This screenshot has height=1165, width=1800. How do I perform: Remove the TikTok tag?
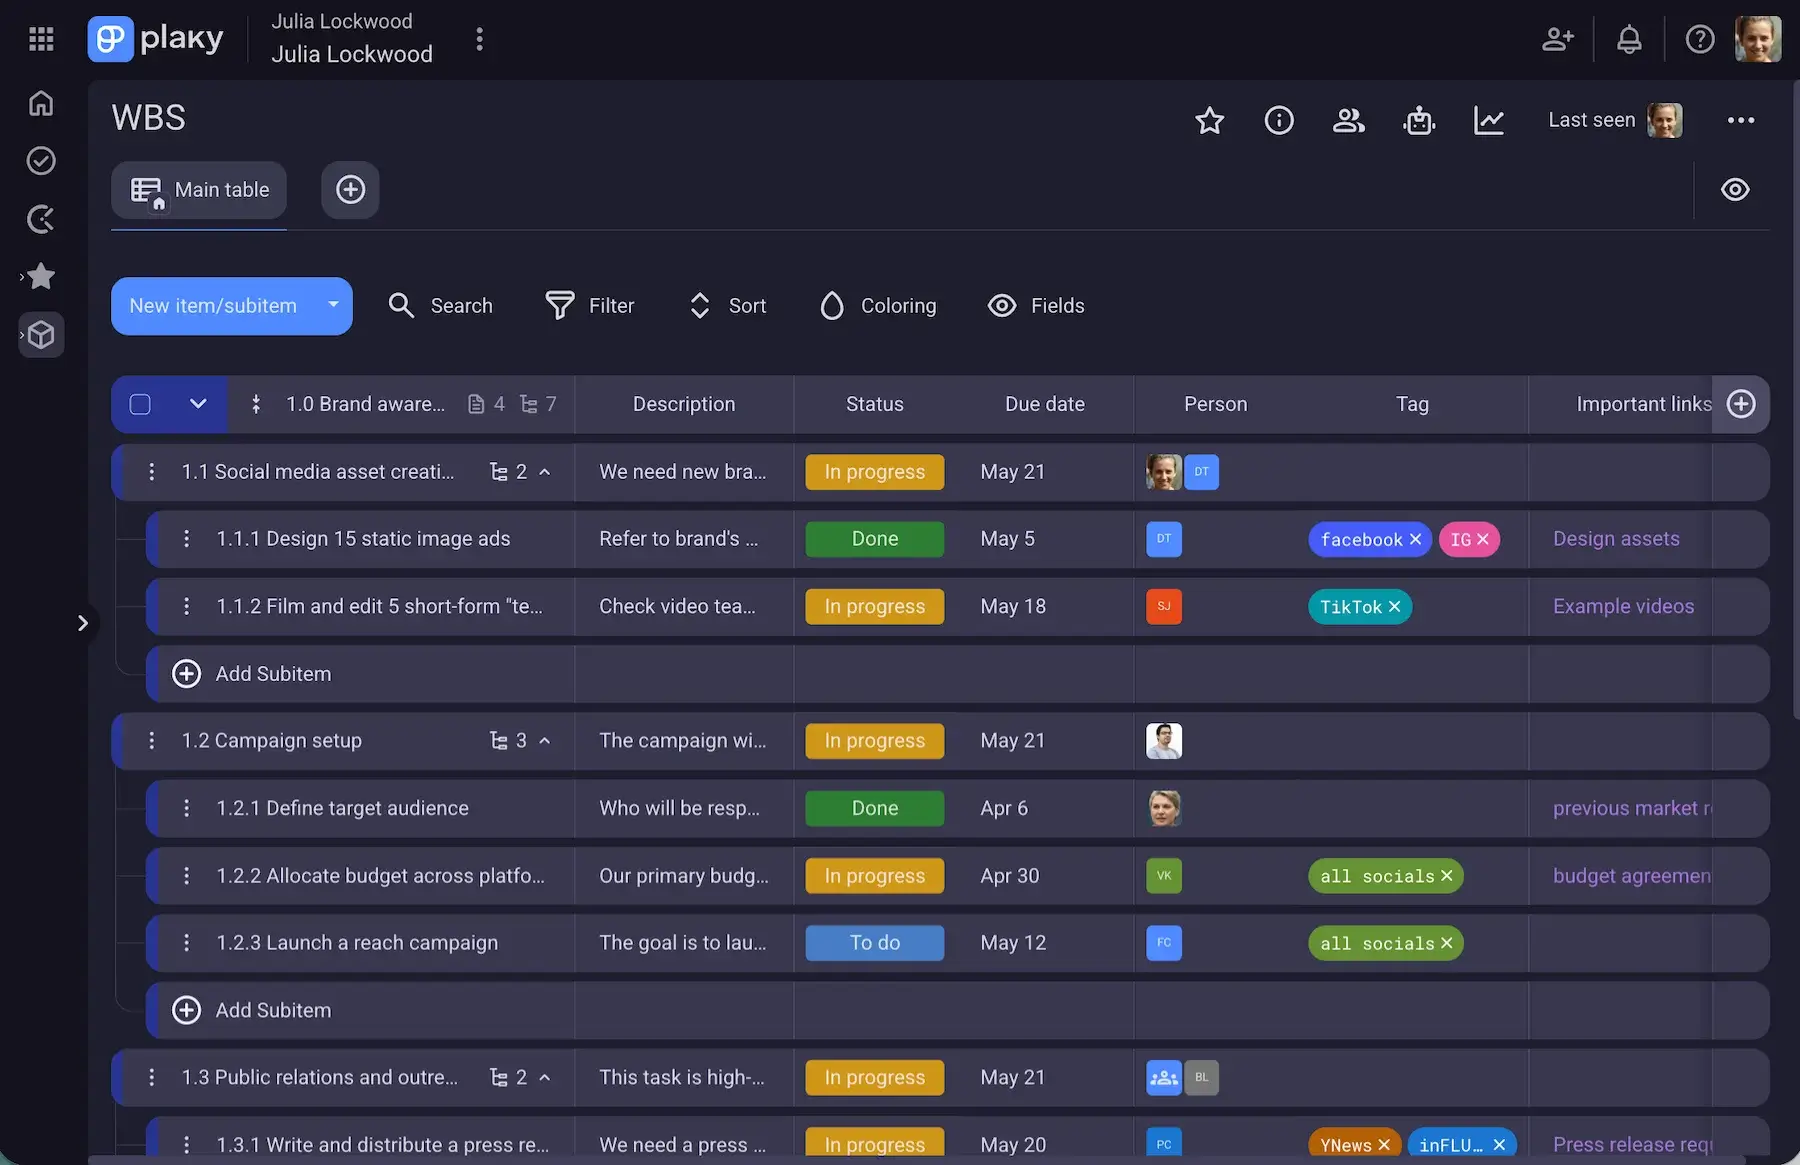click(1394, 607)
